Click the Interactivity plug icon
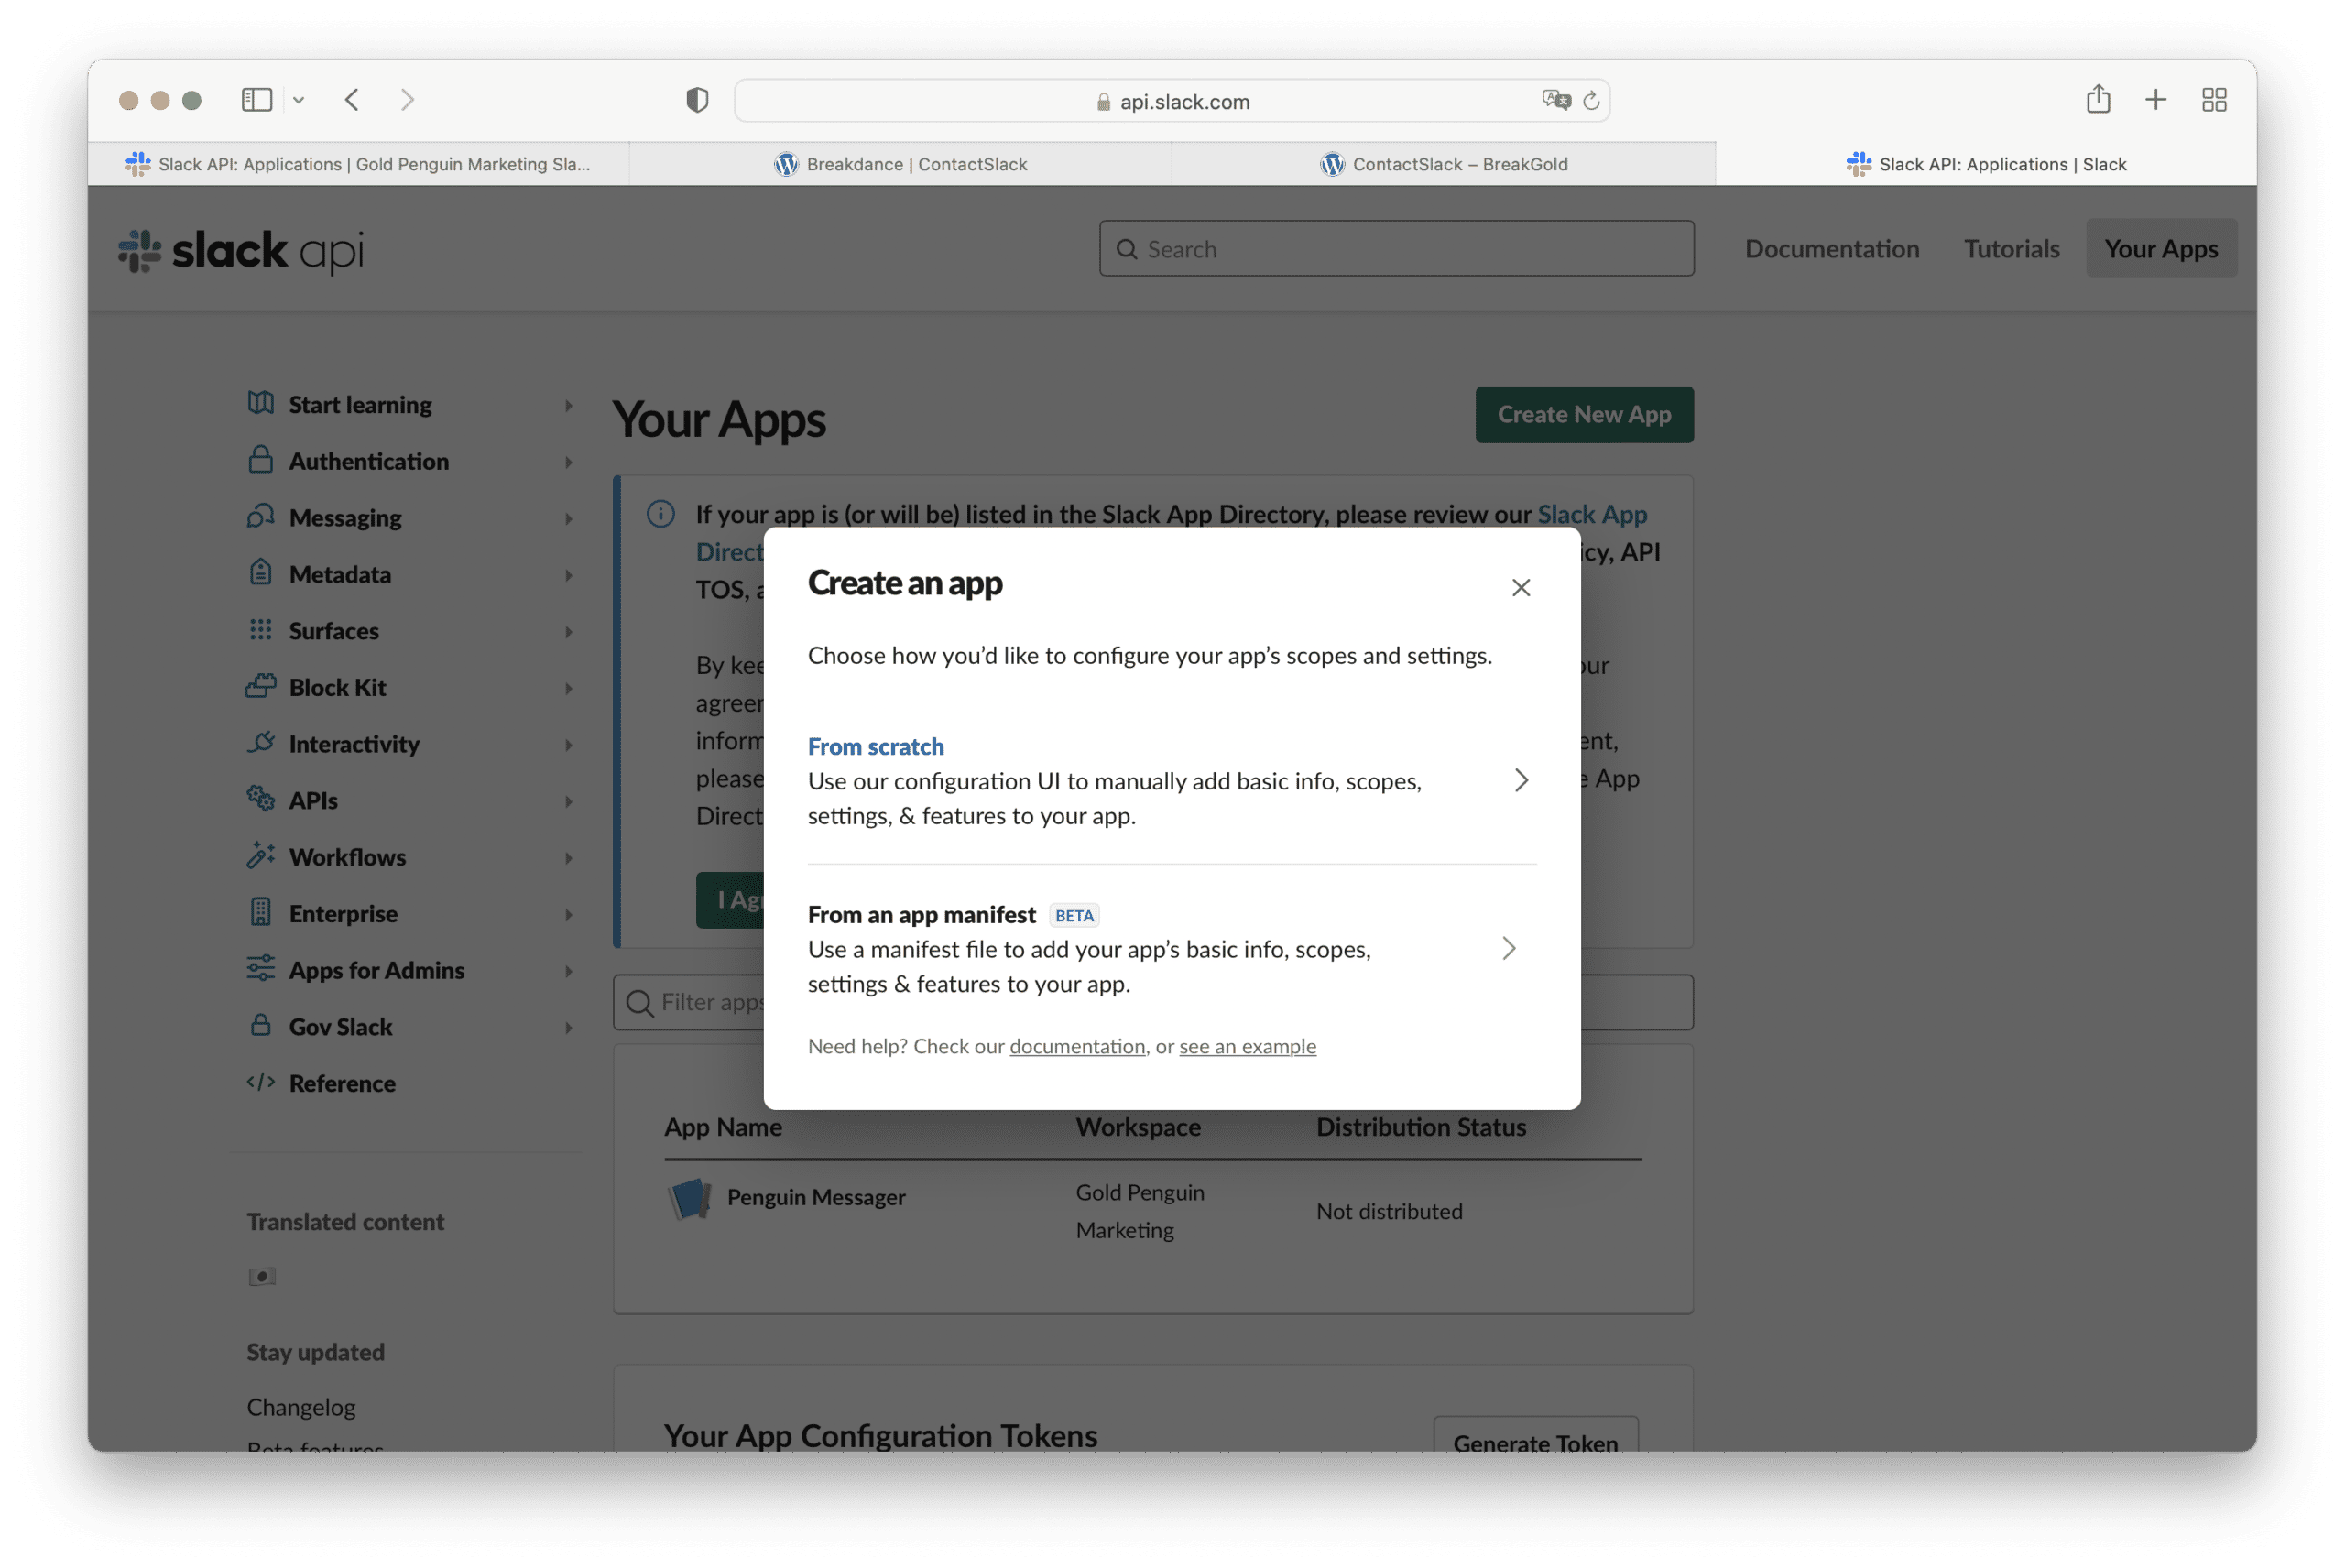This screenshot has width=2345, height=1568. (261, 742)
